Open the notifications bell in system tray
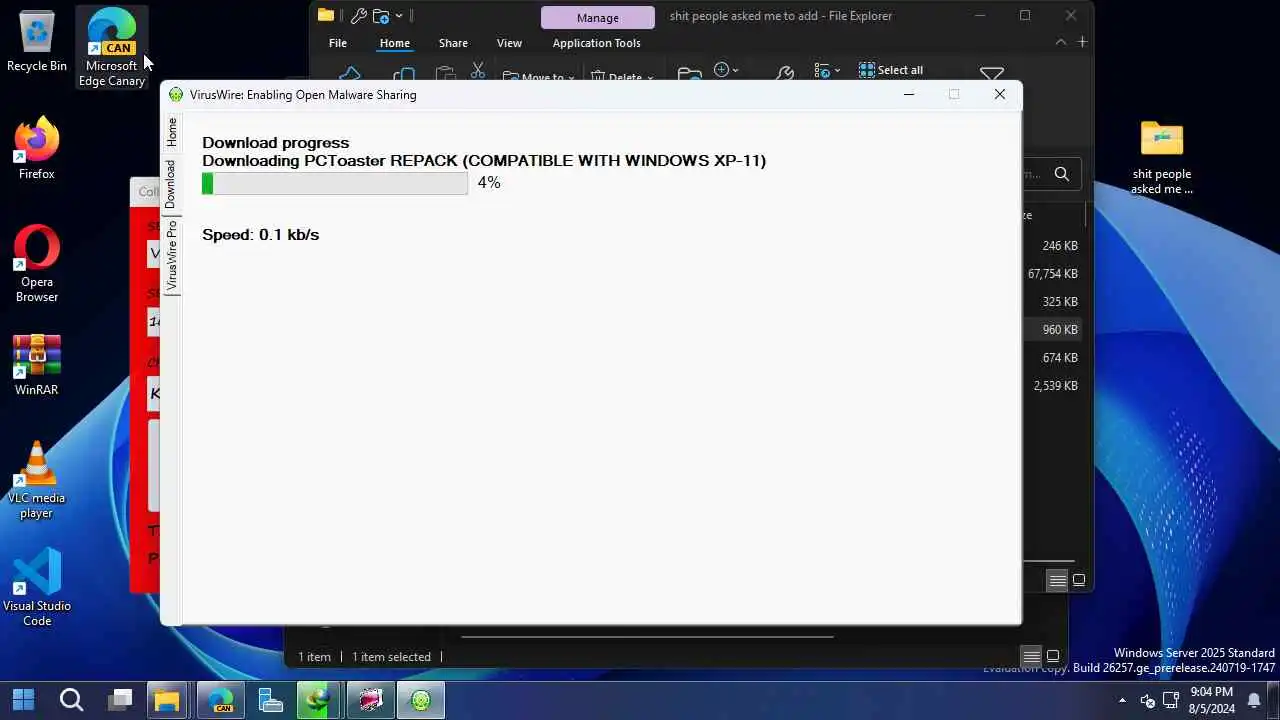 coord(1254,700)
